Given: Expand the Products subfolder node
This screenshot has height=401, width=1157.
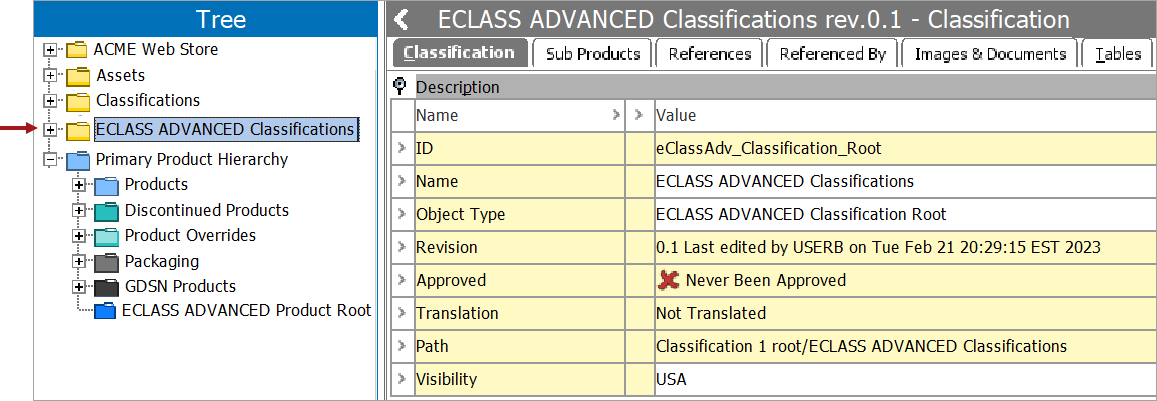Looking at the screenshot, I should click(x=79, y=185).
